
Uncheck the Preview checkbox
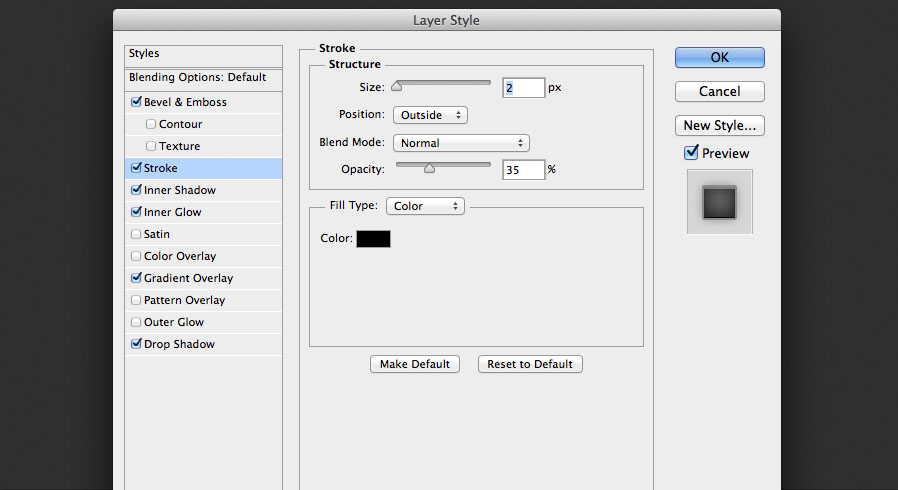[x=691, y=153]
